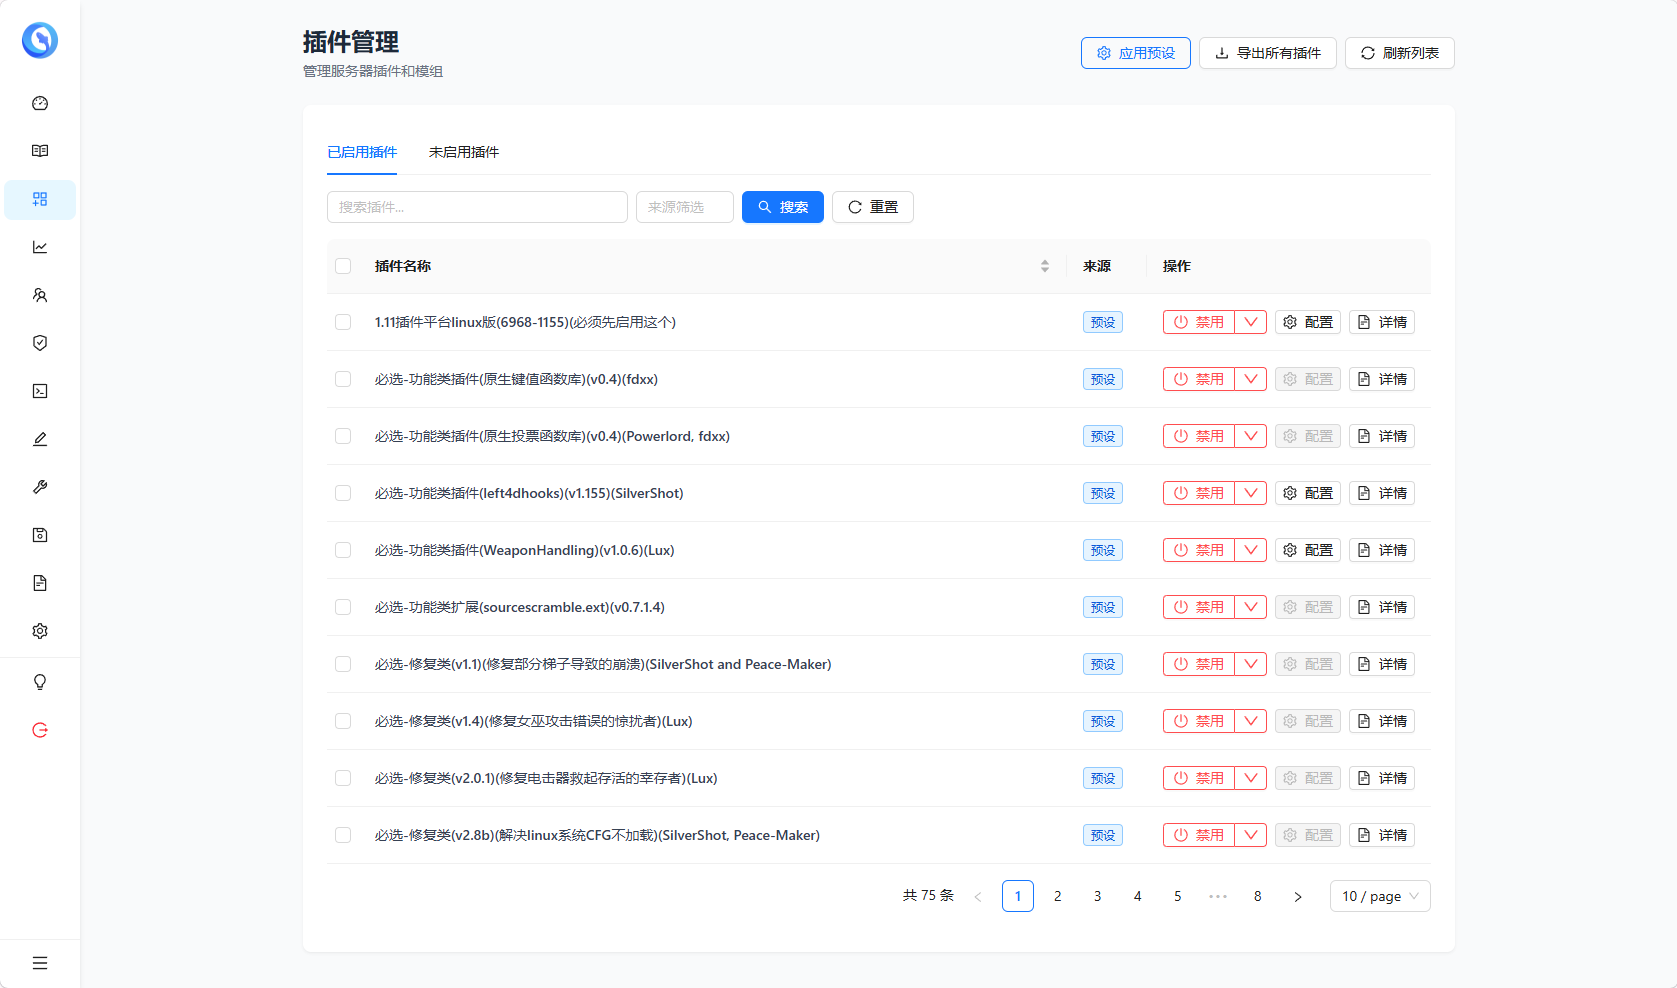Open the 来源筛选 source filter dropdown
This screenshot has height=988, width=1677.
pyautogui.click(x=685, y=207)
